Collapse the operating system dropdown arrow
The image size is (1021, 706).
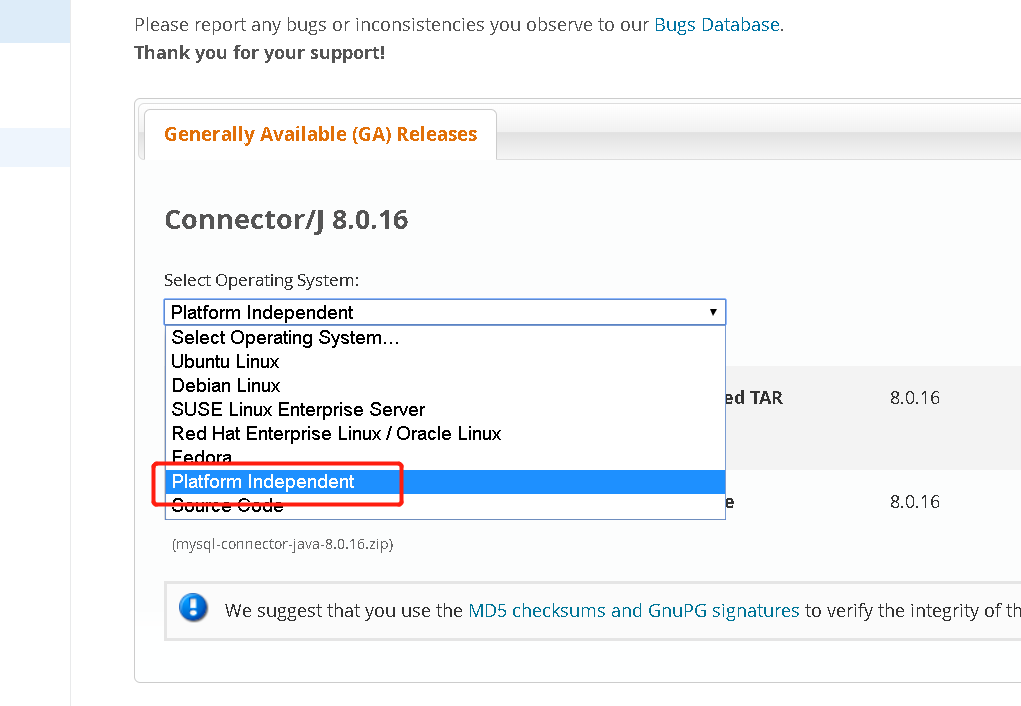coord(713,312)
